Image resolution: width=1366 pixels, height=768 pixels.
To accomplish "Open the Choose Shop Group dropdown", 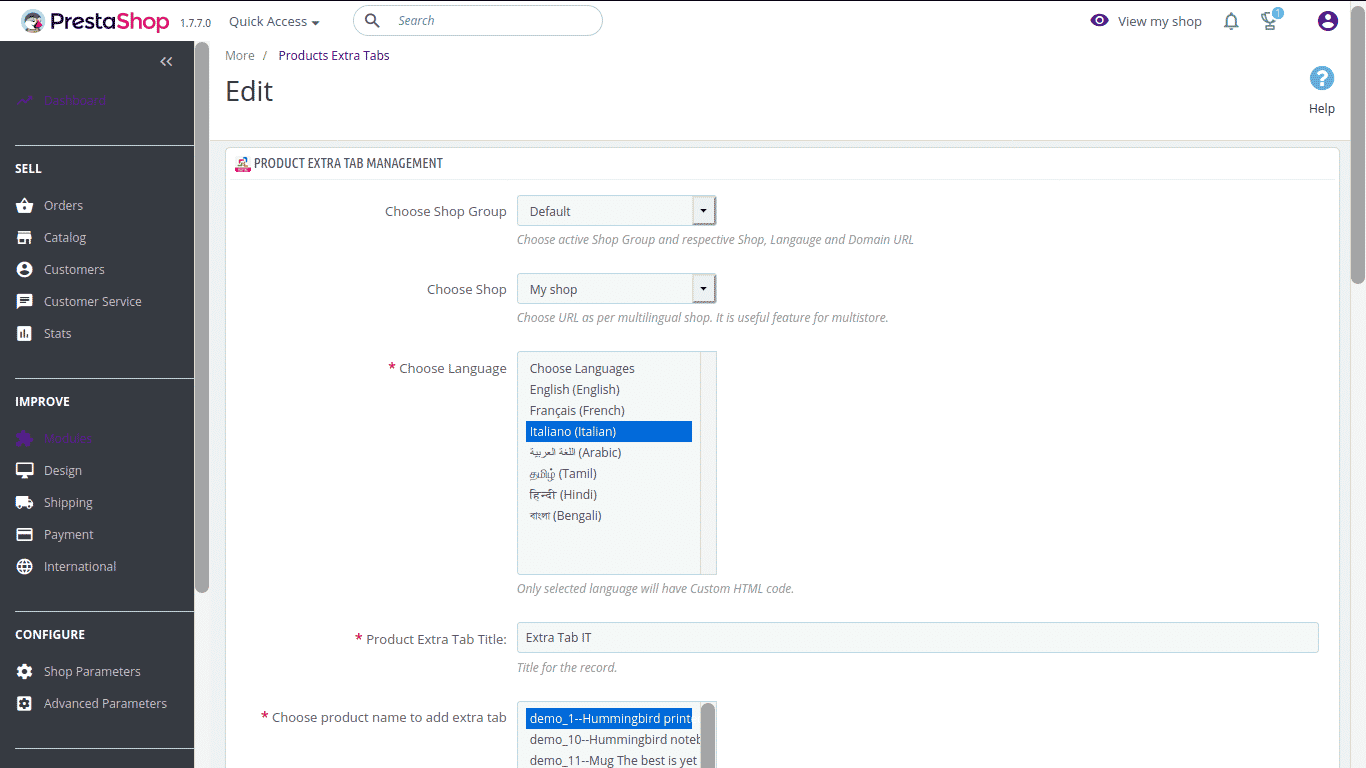I will tap(616, 211).
